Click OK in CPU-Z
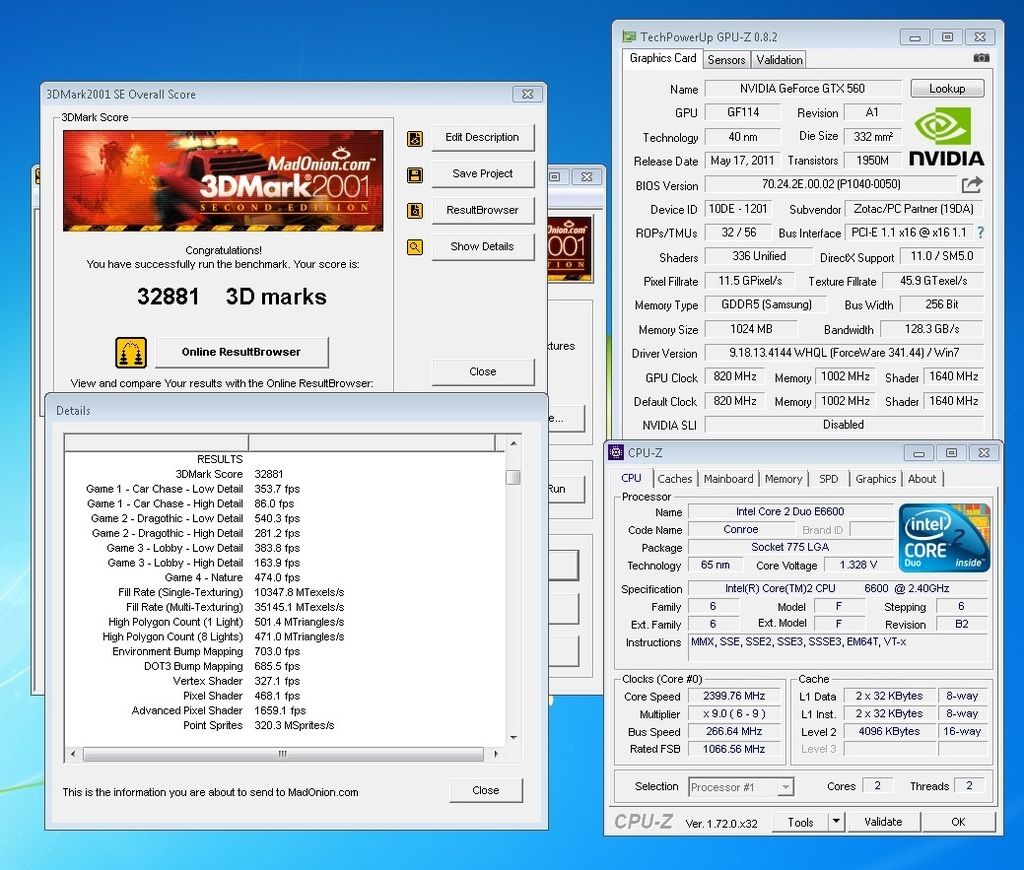1024x870 pixels. coord(958,822)
